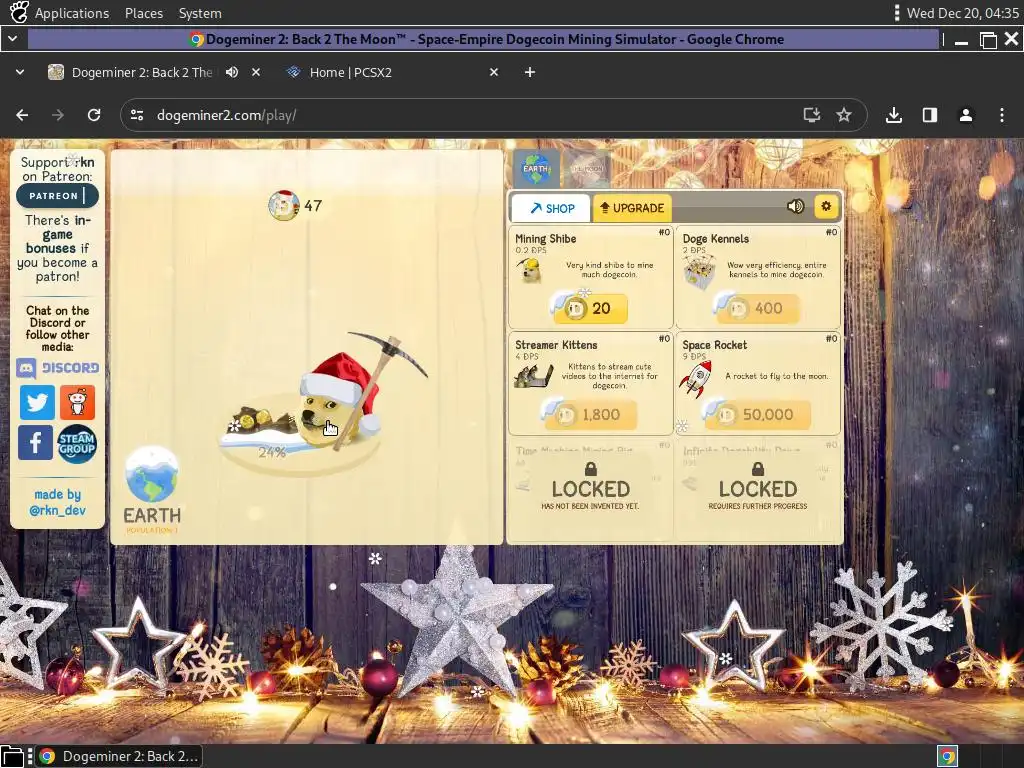
Task: Switch to the SHOP tab
Action: pos(552,208)
